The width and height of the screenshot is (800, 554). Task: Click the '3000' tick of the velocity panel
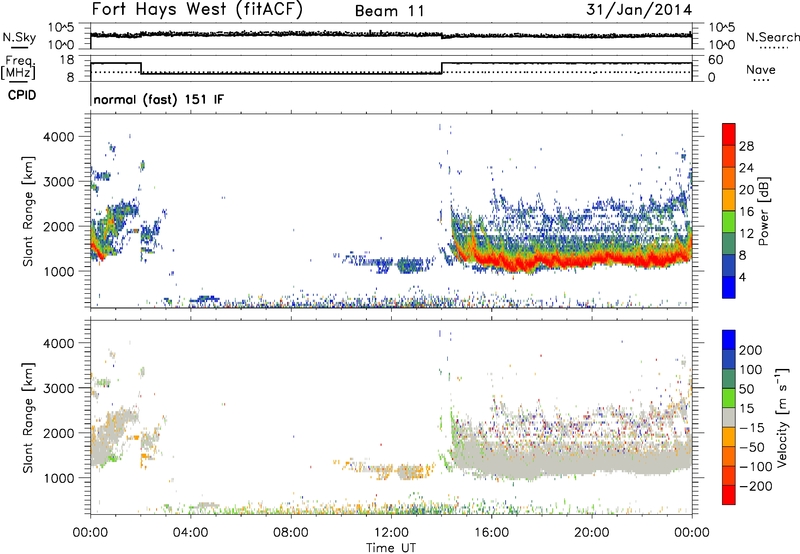[x=59, y=388]
